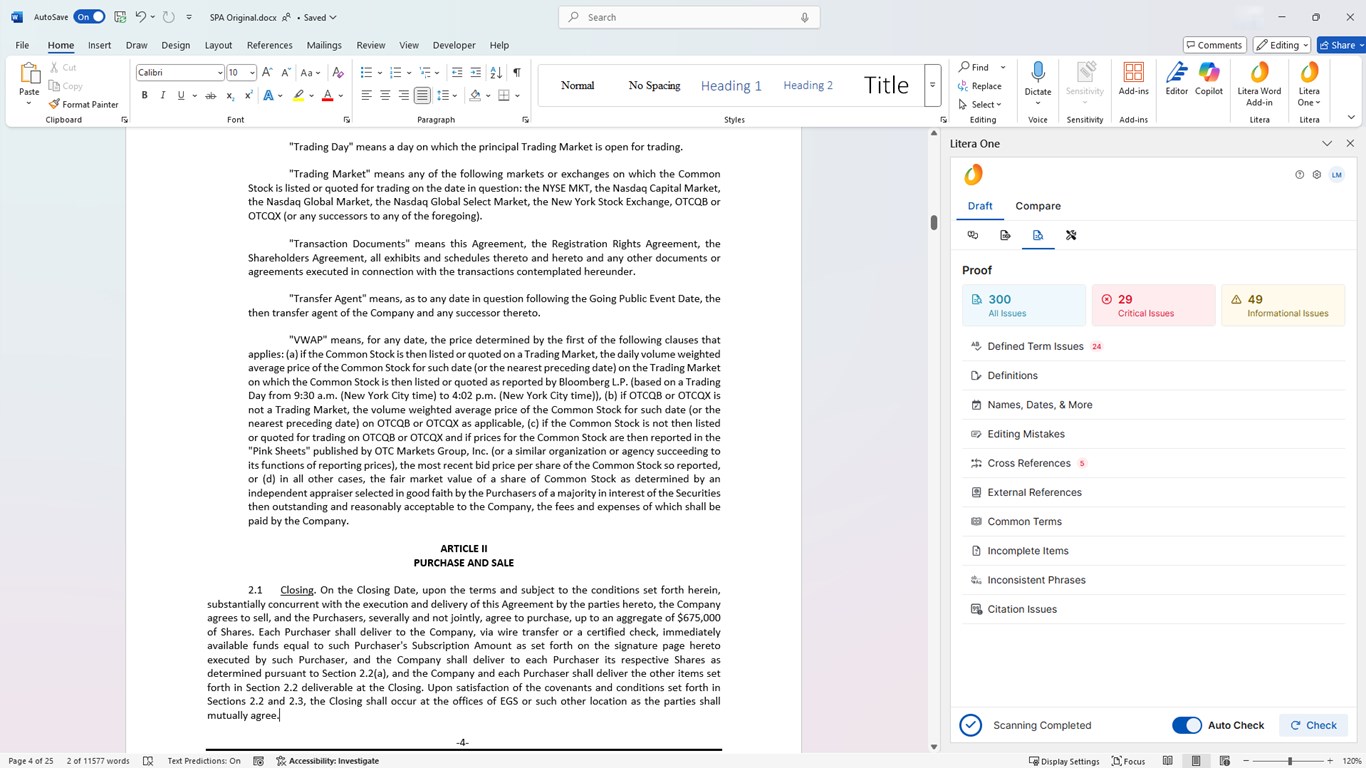
Task: Toggle Text Predictions setting
Action: [x=204, y=761]
